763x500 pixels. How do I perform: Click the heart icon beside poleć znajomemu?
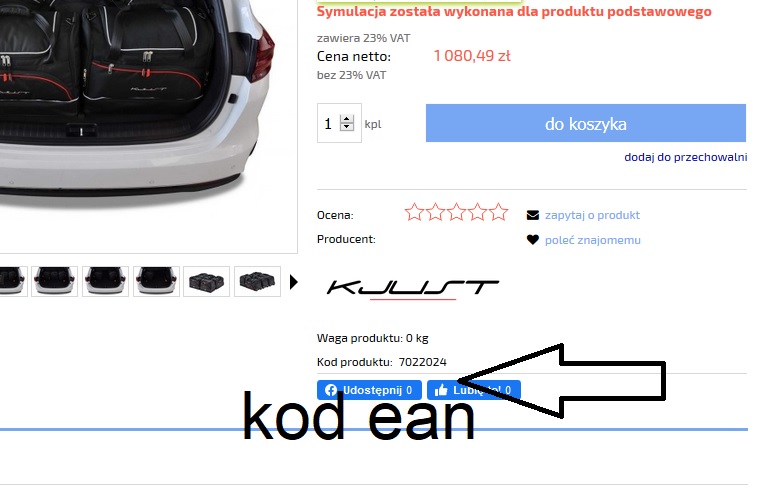pyautogui.click(x=533, y=239)
